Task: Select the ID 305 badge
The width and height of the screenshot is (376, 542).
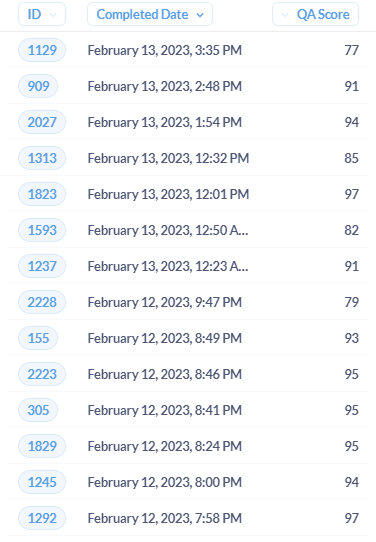Action: tap(38, 410)
